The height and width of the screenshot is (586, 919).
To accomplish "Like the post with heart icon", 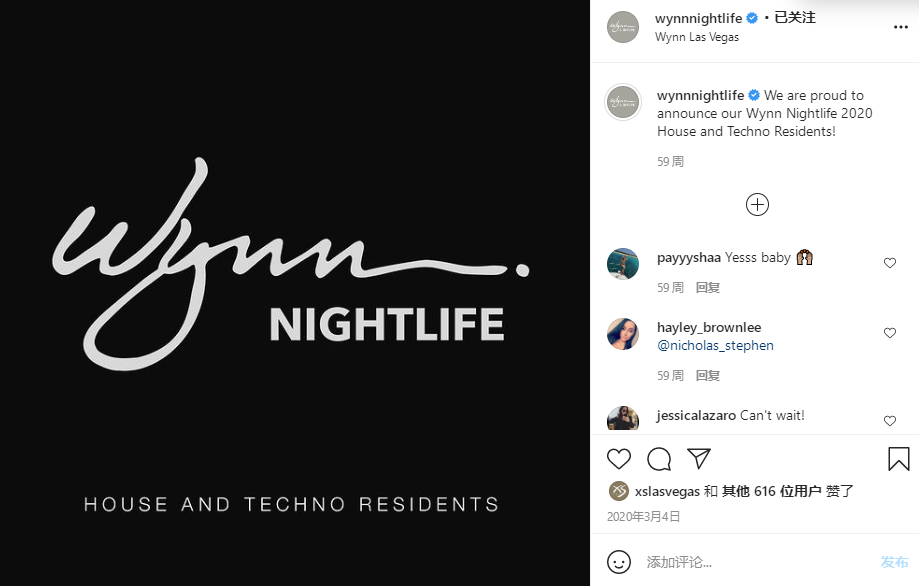I will (x=618, y=459).
